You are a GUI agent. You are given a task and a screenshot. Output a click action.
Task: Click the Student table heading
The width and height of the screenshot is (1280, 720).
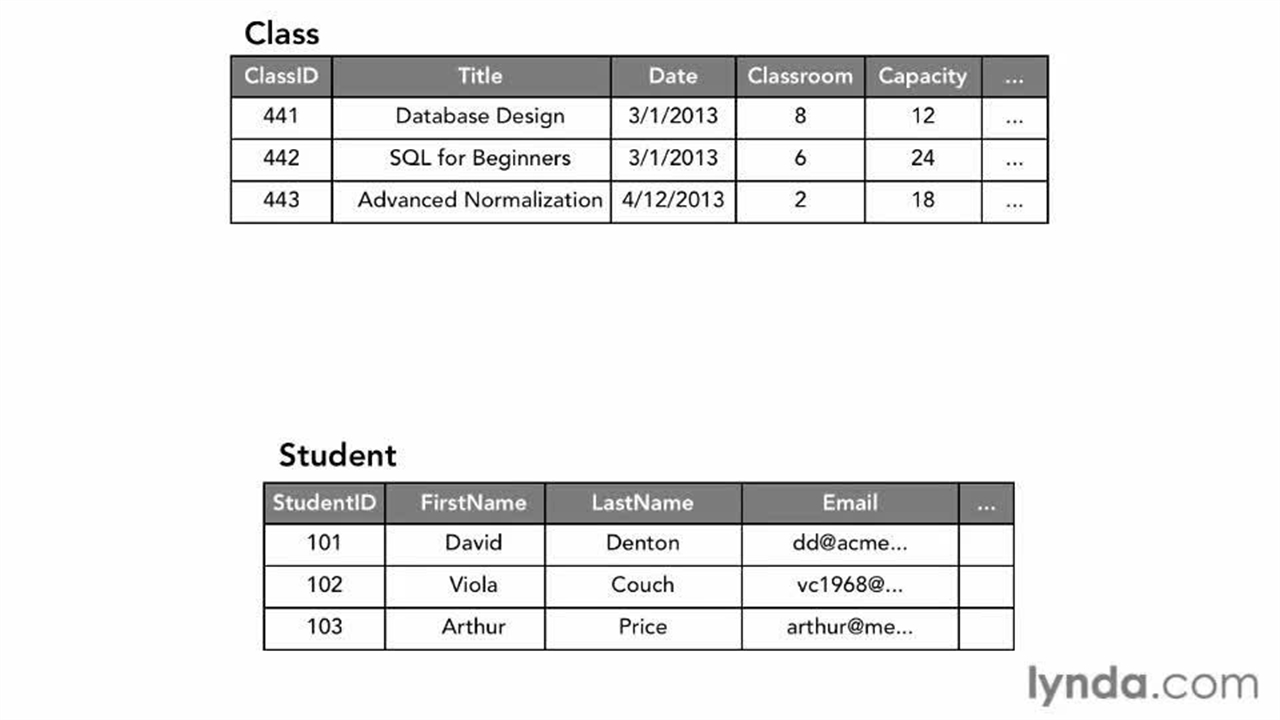(337, 456)
